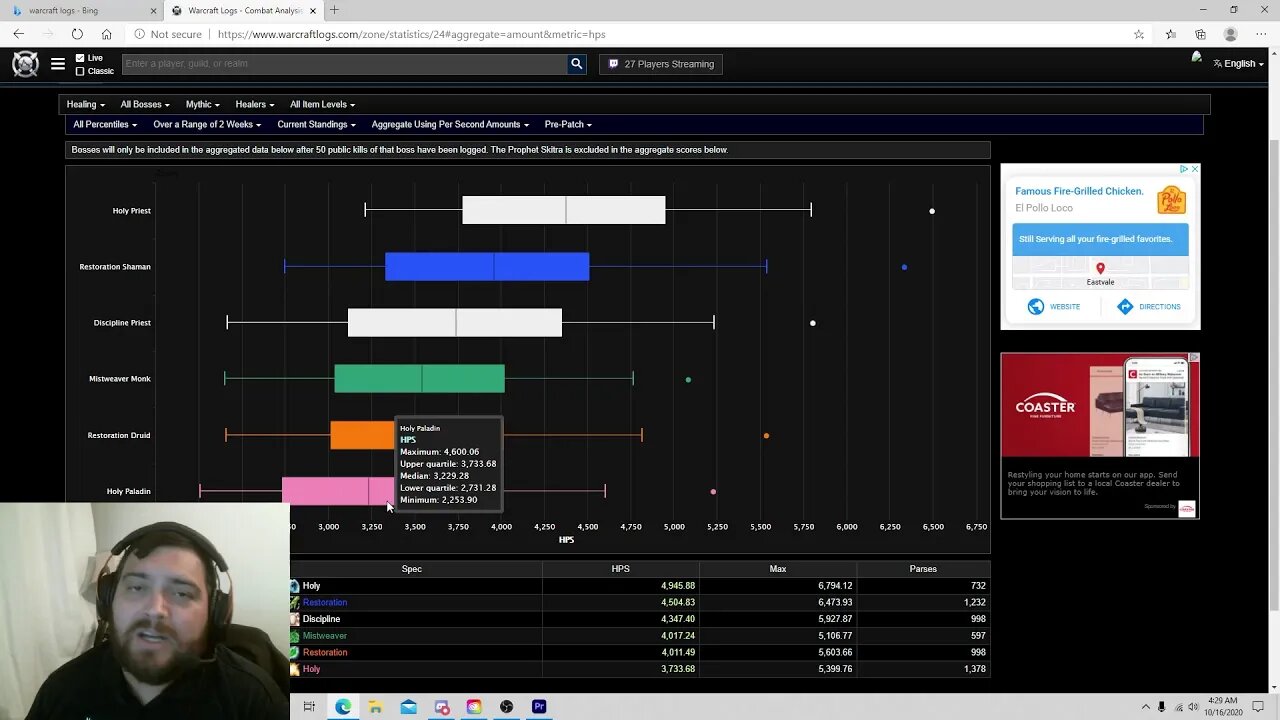Open the Shaman Restoration link in the table
1280x720 pixels.
(325, 603)
